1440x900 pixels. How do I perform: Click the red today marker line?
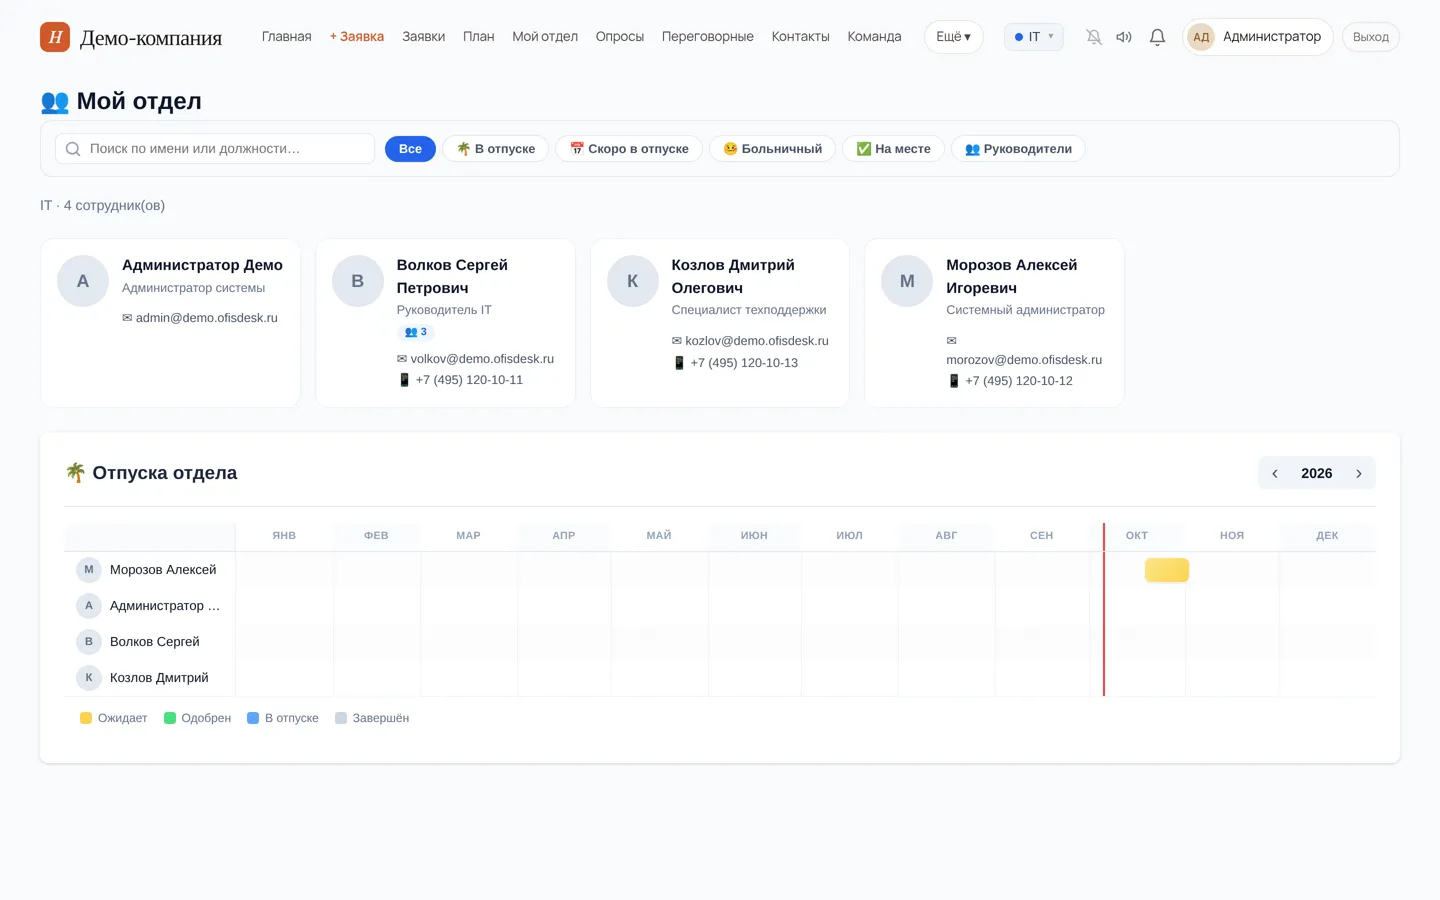click(x=1104, y=609)
